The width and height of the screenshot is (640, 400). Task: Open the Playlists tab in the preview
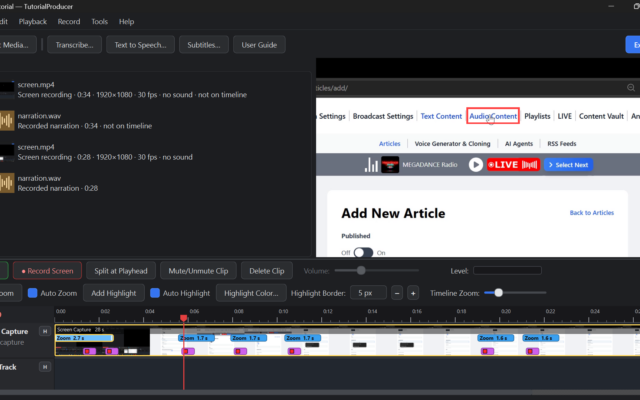[x=537, y=116]
